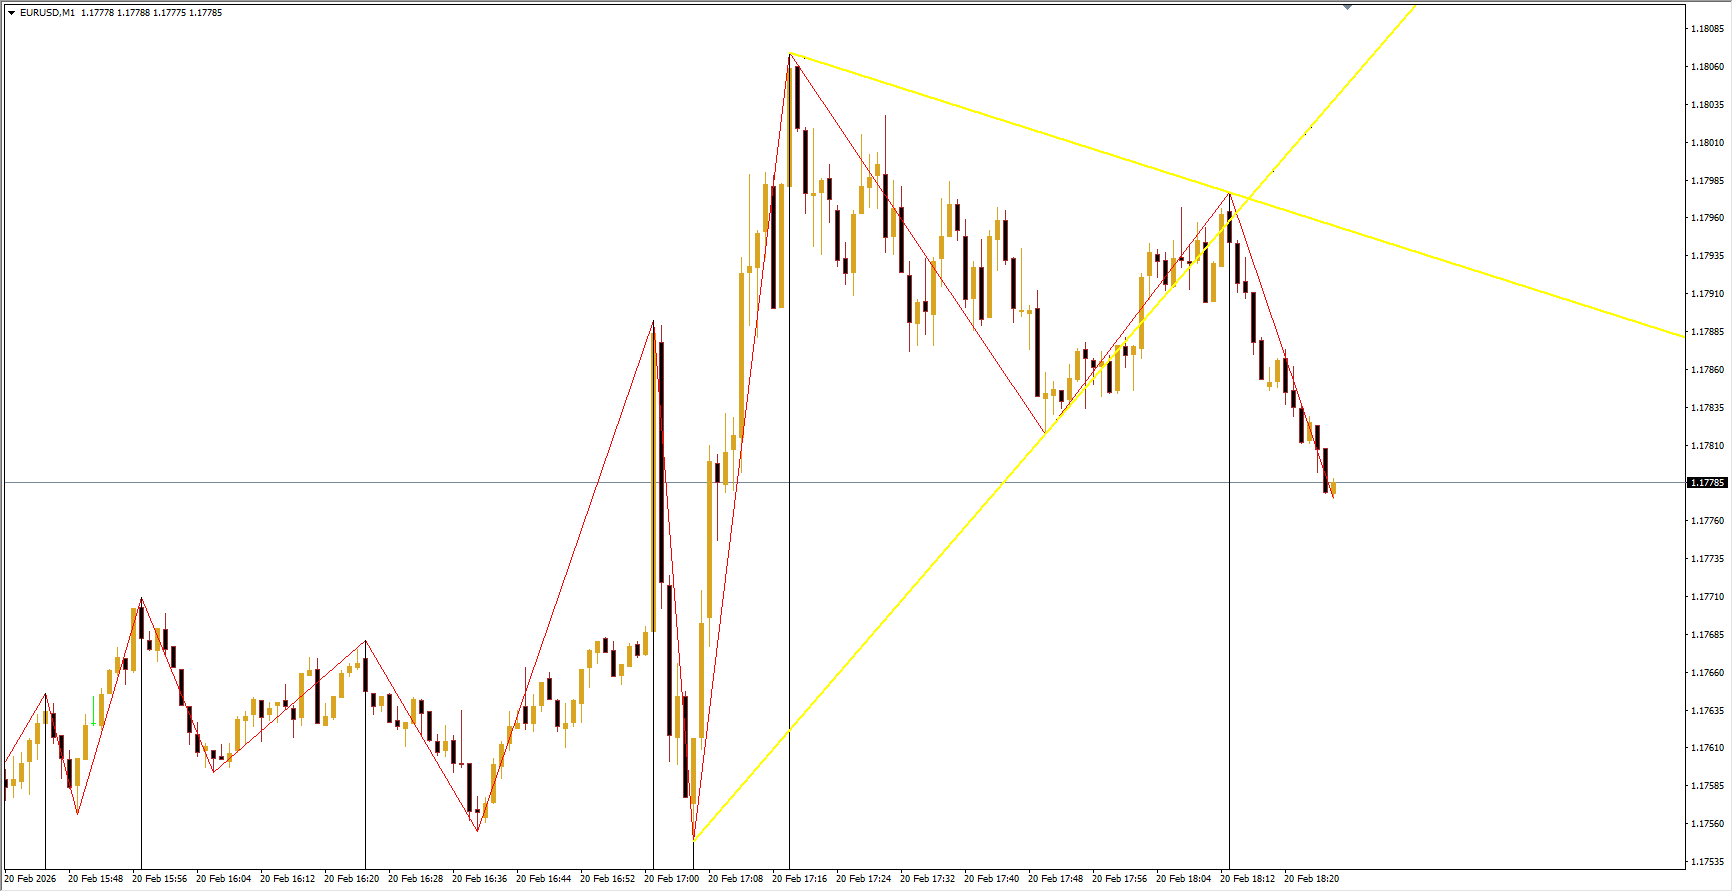Select vertical line near 20 Feb 16:20
The width and height of the screenshot is (1733, 892).
click(x=365, y=780)
